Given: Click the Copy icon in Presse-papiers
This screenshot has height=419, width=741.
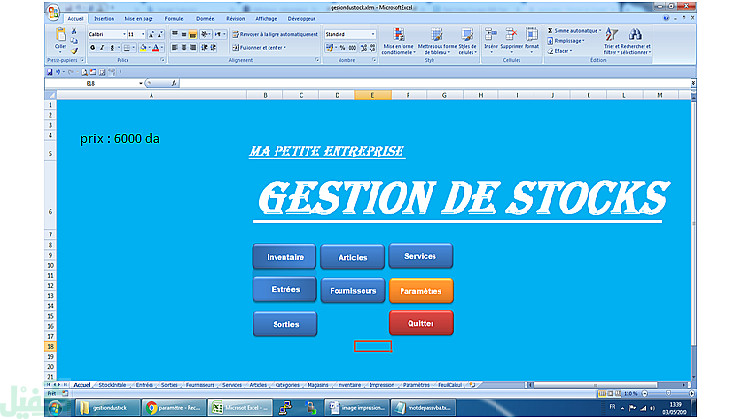Looking at the screenshot, I should [x=74, y=41].
